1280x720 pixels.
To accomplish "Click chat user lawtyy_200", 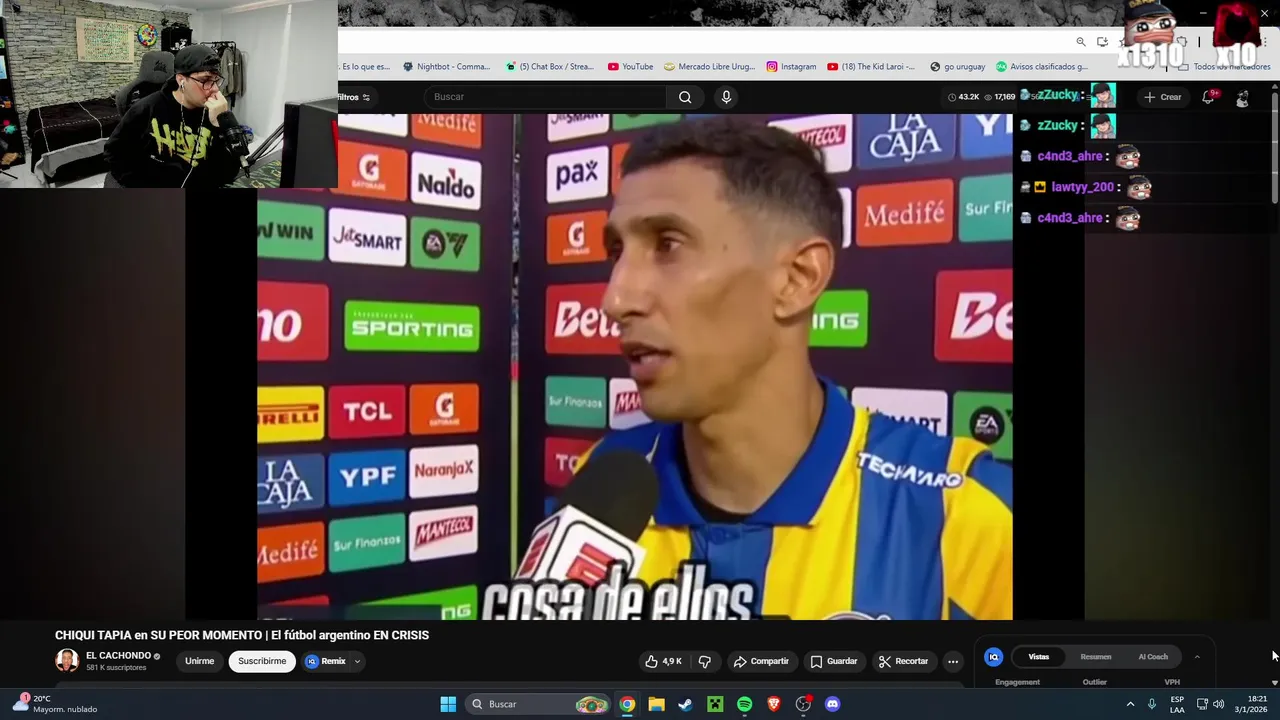I will pyautogui.click(x=1082, y=187).
